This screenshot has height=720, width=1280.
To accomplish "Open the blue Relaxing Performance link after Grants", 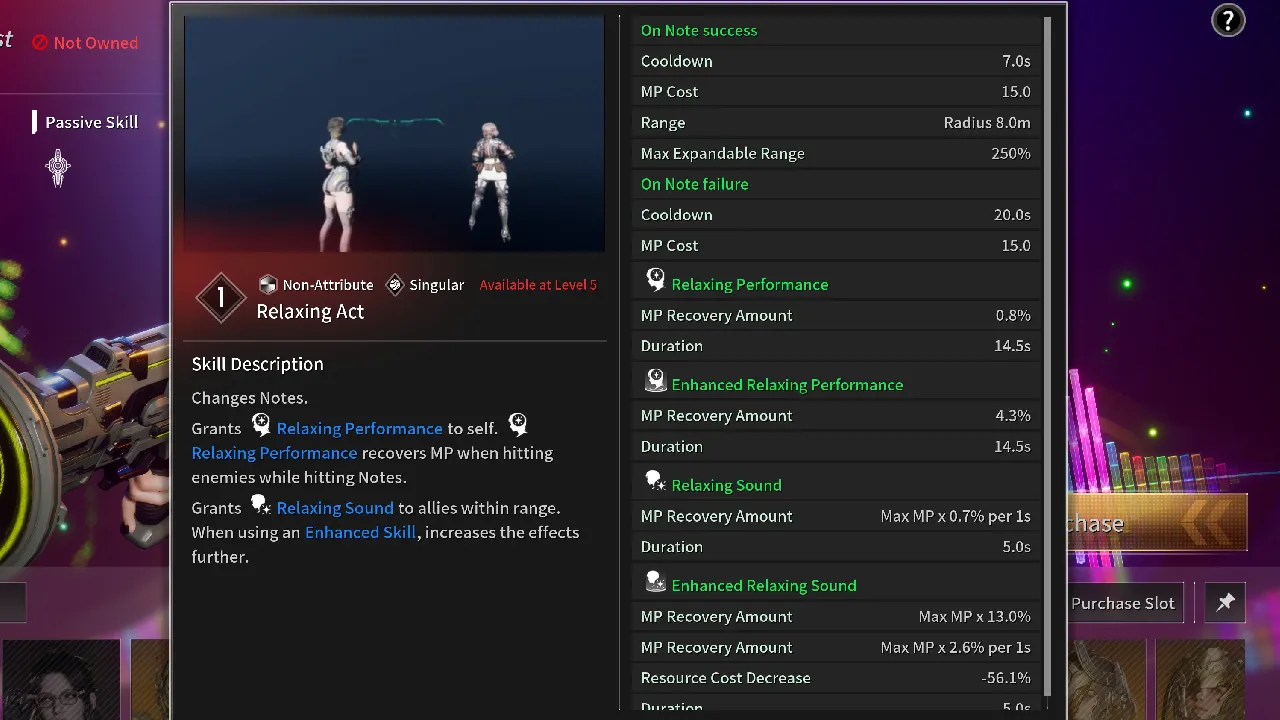I will 359,428.
